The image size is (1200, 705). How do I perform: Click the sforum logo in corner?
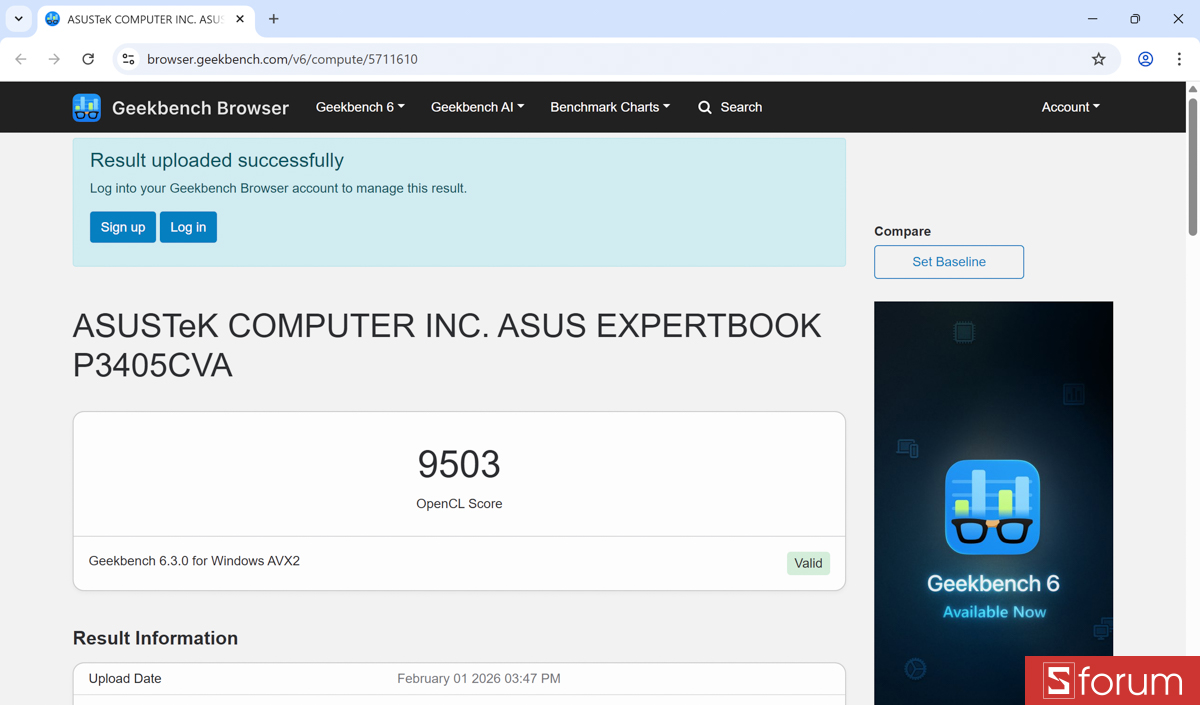tap(1112, 681)
